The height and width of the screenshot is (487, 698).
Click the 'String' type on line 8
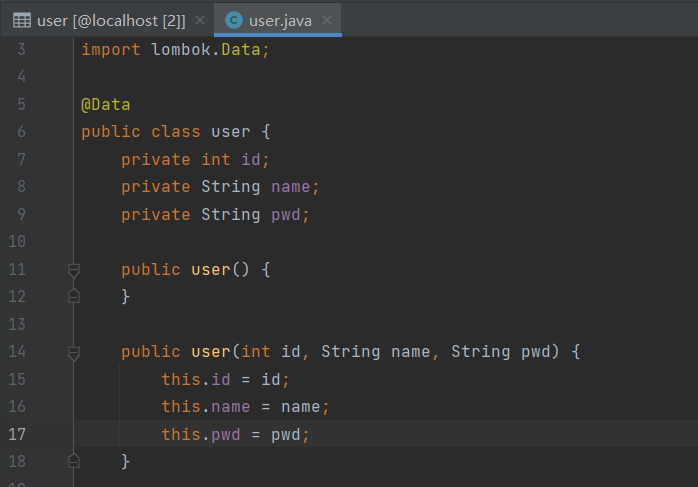(x=231, y=187)
